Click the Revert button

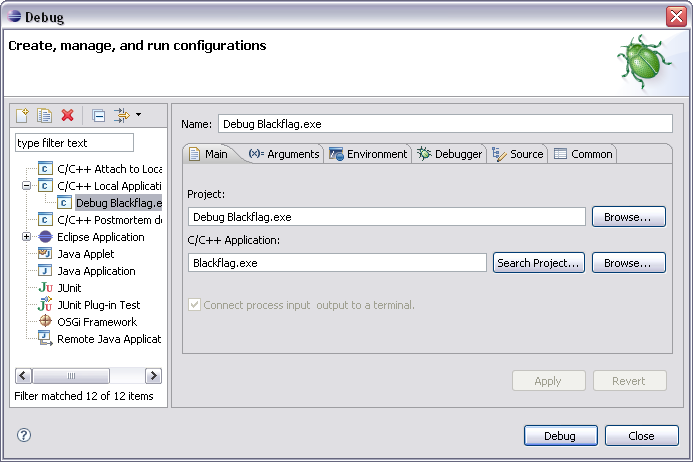click(629, 381)
